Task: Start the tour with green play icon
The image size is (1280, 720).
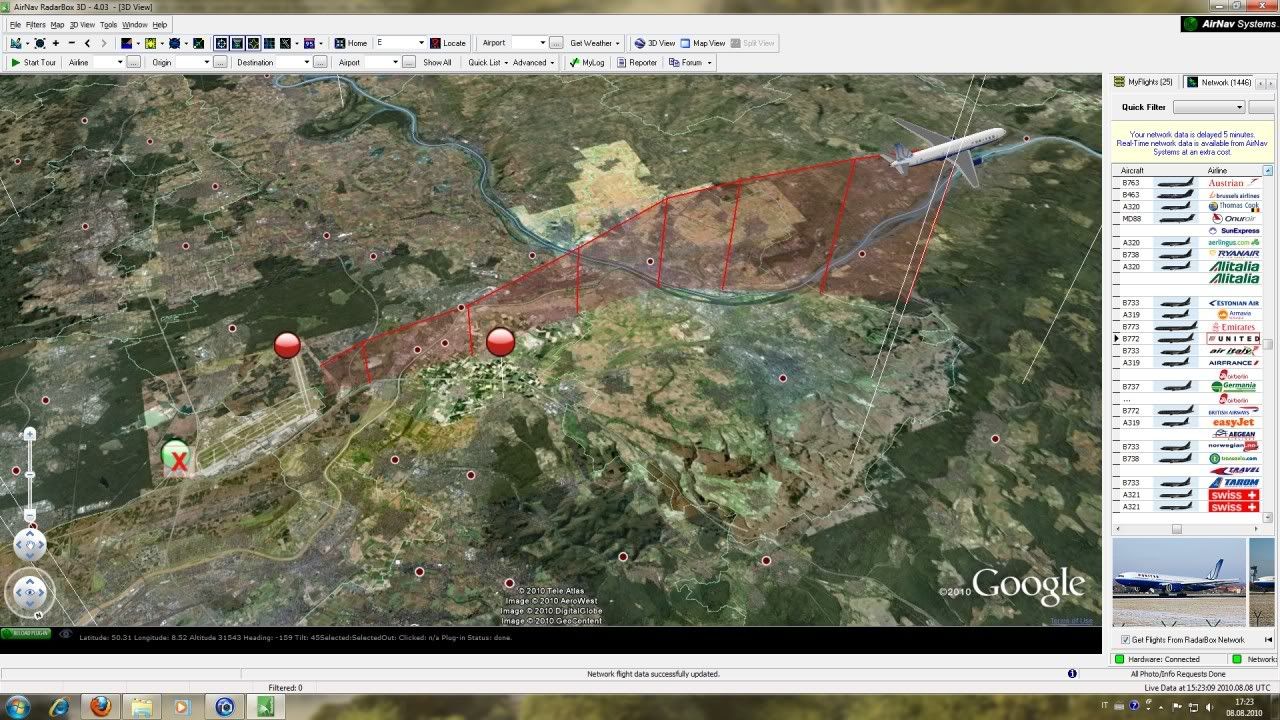Action: [16, 62]
